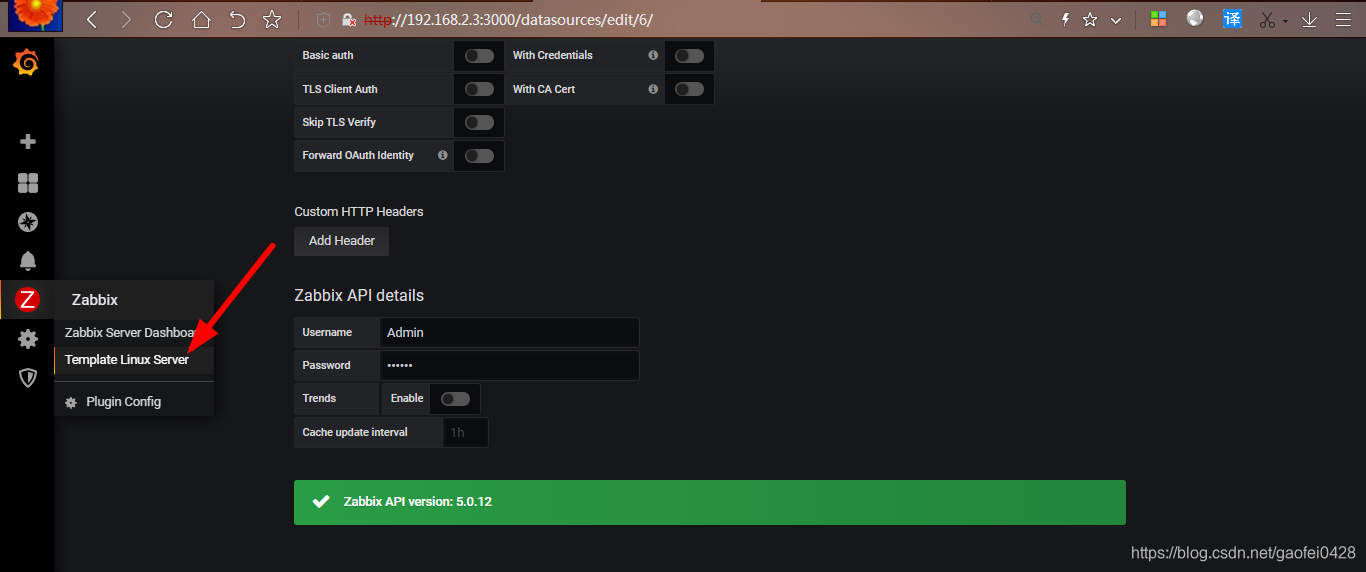Click the Custom HTTP Headers label
This screenshot has height=572, width=1366.
[359, 212]
